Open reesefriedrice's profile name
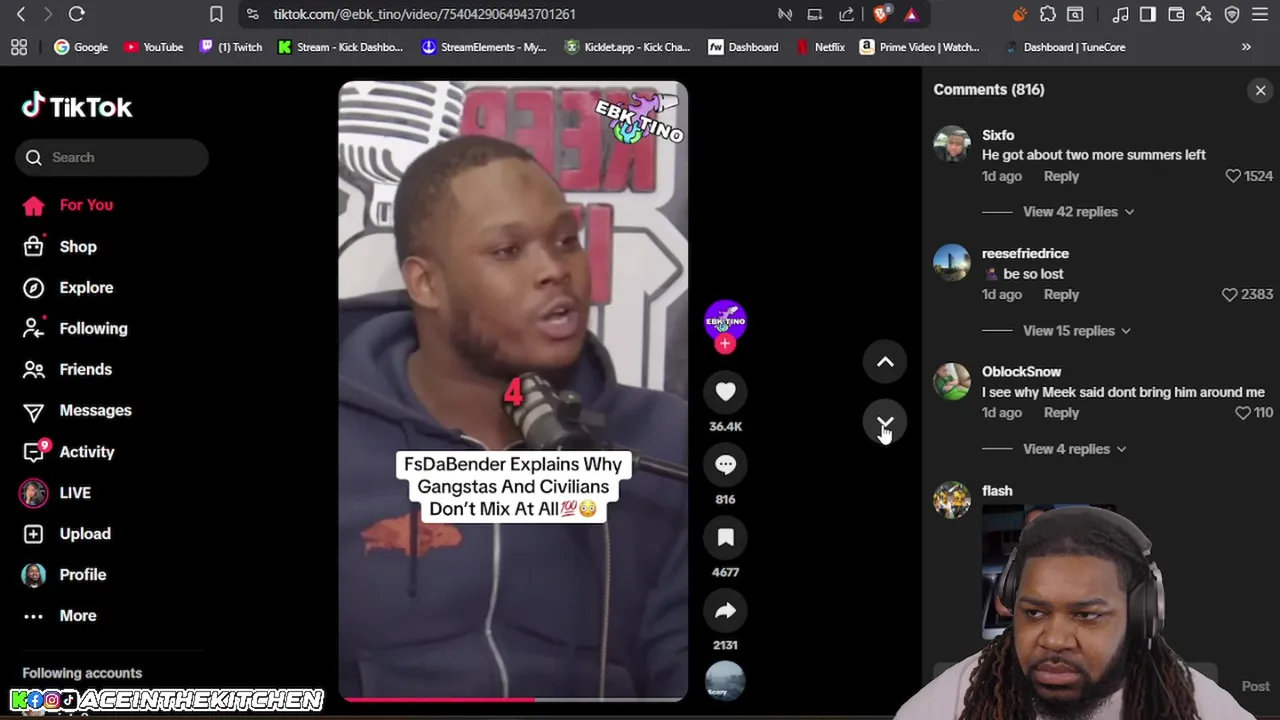 tap(1025, 253)
